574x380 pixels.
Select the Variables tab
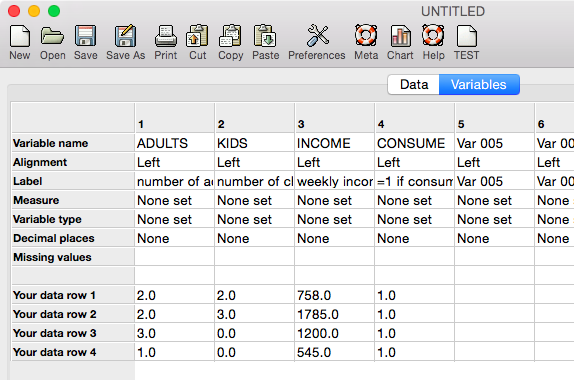click(x=479, y=85)
